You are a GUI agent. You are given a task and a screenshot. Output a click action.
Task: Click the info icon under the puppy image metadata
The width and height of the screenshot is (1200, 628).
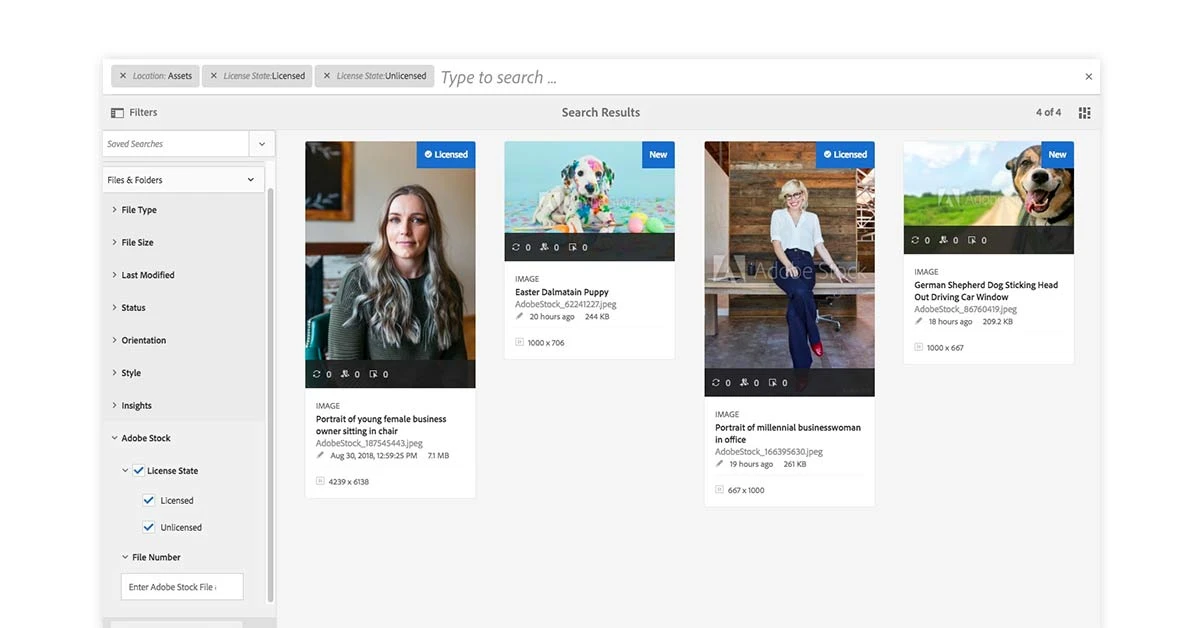517,342
